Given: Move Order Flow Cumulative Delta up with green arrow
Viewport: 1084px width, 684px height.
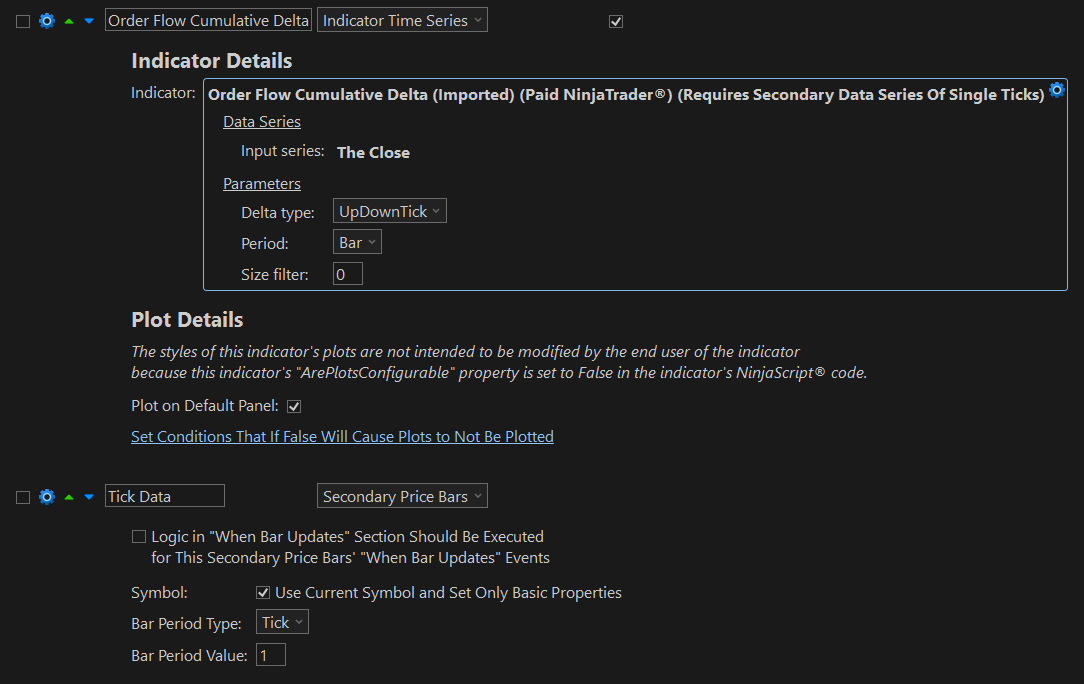Looking at the screenshot, I should point(69,21).
